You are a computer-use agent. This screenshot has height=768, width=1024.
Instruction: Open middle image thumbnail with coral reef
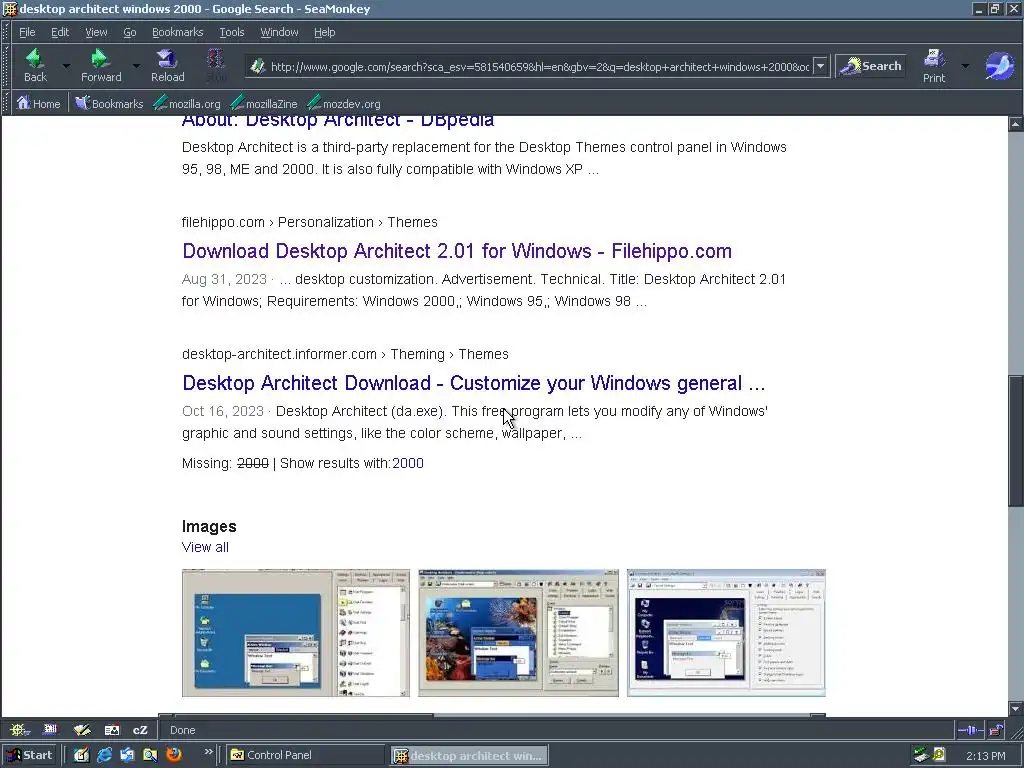pyautogui.click(x=518, y=633)
